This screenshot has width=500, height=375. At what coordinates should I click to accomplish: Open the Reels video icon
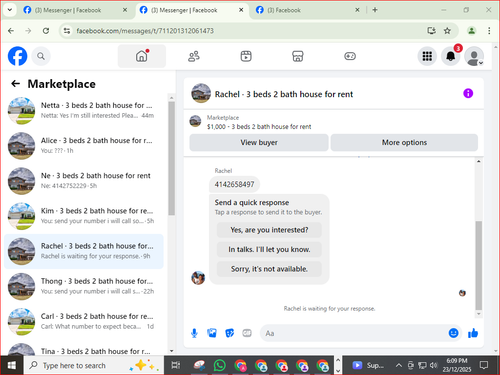[x=246, y=56]
